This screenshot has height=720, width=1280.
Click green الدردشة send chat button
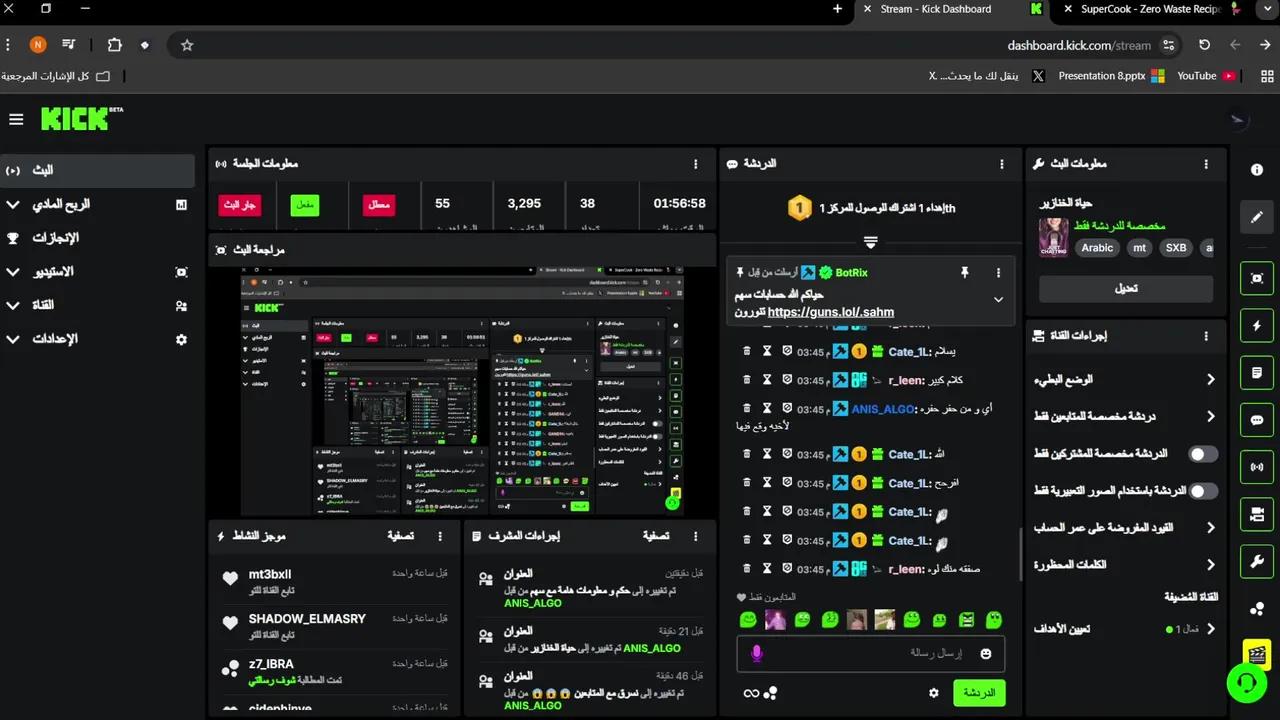click(x=978, y=693)
